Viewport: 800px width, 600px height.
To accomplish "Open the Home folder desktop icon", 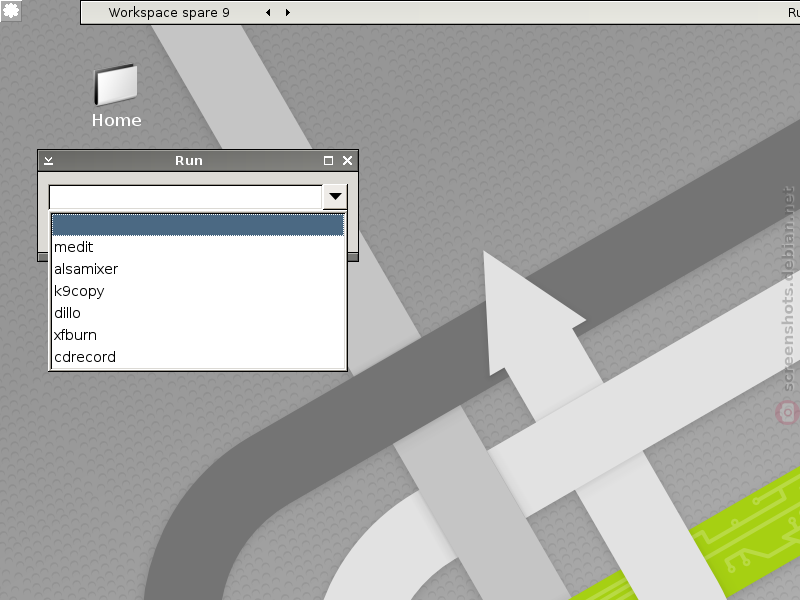I will (116, 95).
